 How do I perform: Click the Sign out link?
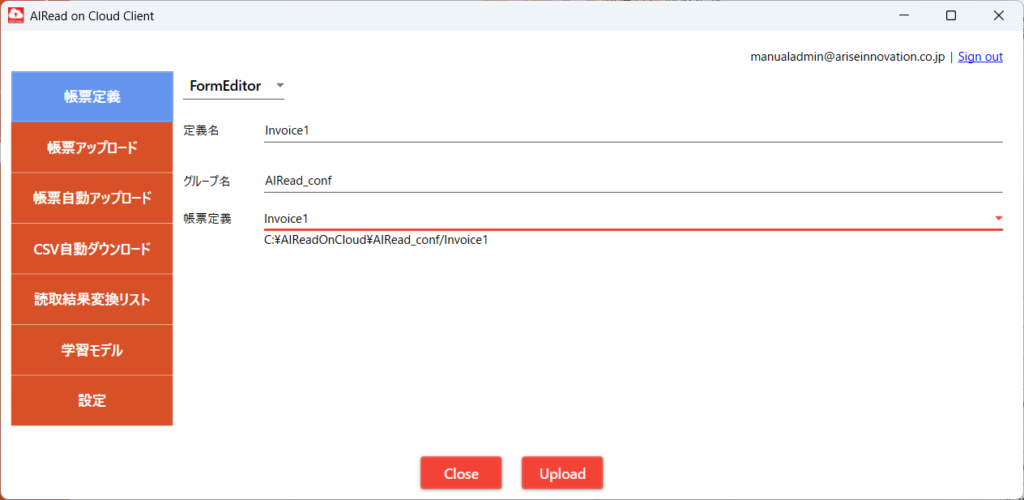(980, 57)
